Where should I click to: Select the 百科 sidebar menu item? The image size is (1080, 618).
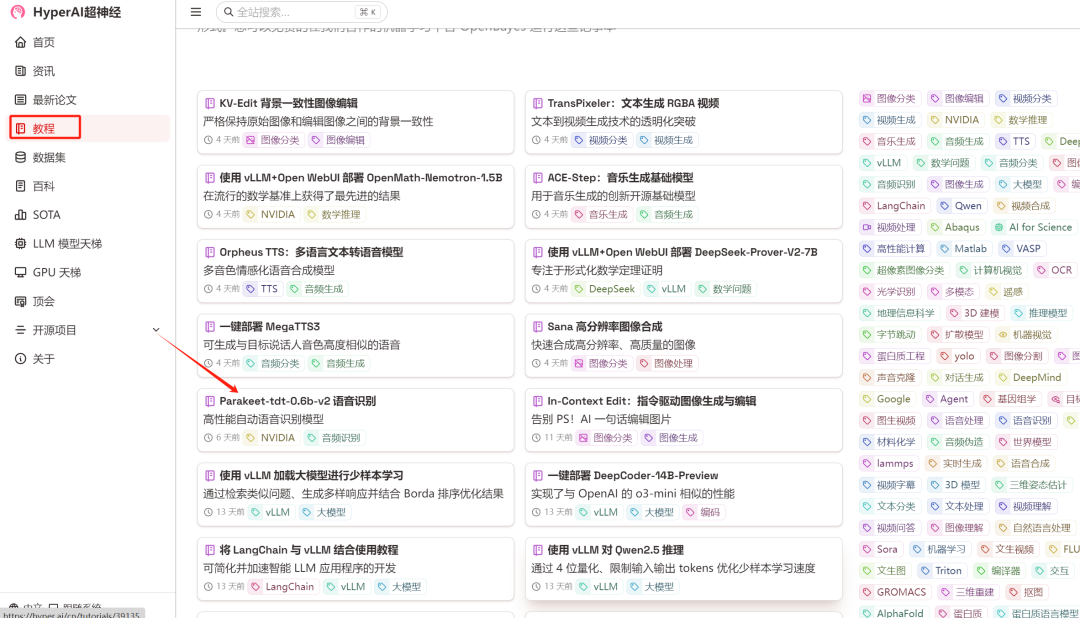[x=43, y=186]
